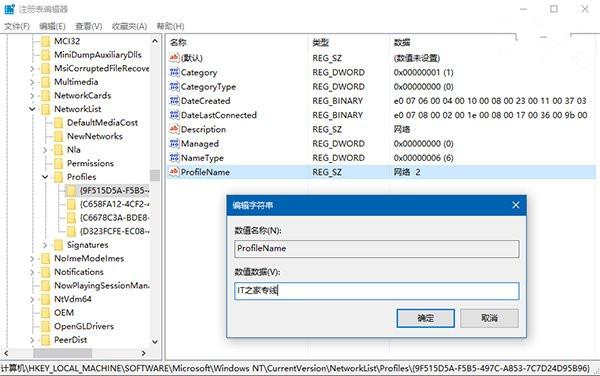Screen dimensions: 600x376
Task: Click the binary icon beside DateCreated
Action: 174,101
